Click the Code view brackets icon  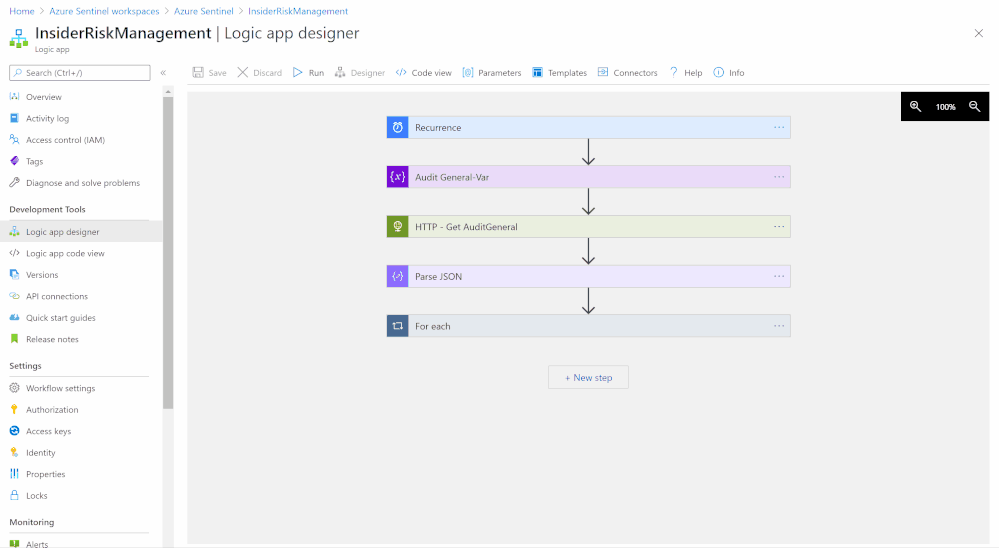coord(401,73)
